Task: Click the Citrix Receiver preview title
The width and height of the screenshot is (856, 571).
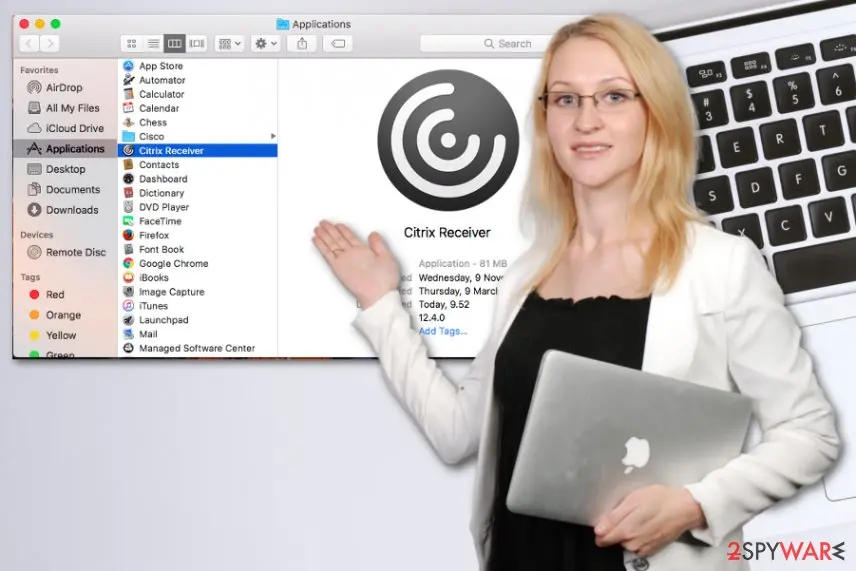Action: (447, 233)
